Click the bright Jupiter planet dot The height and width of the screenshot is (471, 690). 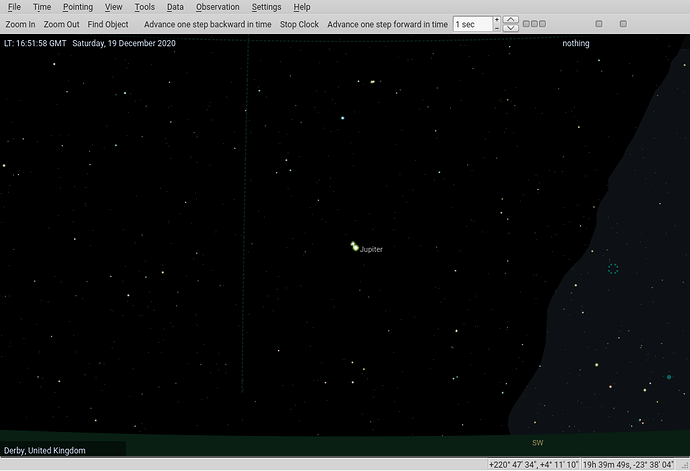point(356,248)
